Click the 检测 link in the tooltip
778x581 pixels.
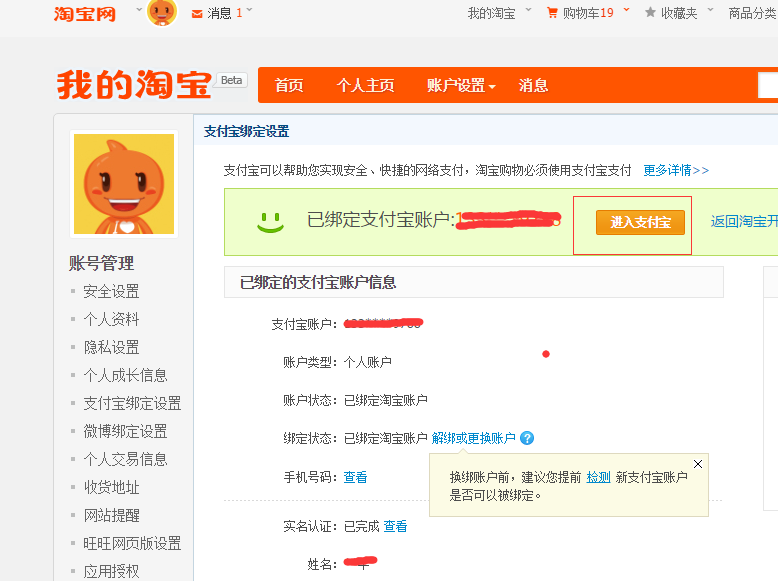(x=598, y=477)
